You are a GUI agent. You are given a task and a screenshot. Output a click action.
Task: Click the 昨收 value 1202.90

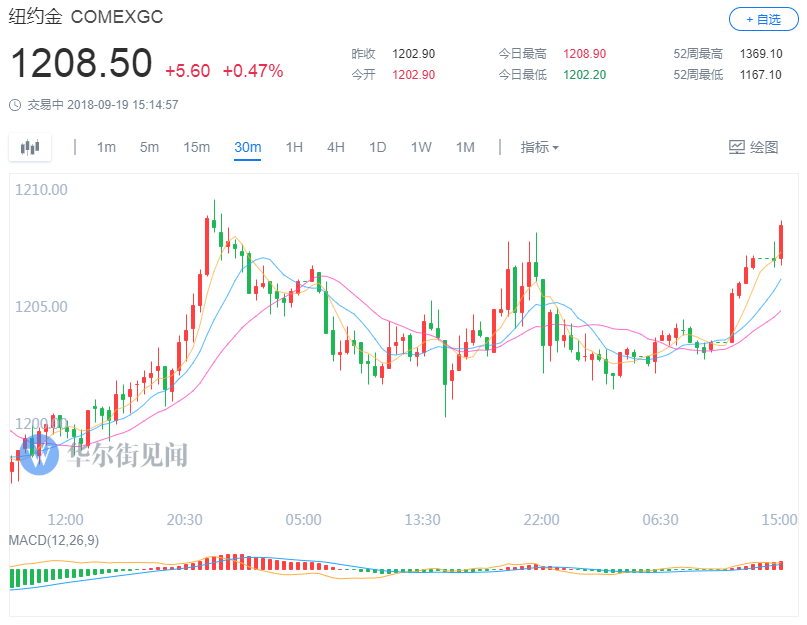coord(413,54)
